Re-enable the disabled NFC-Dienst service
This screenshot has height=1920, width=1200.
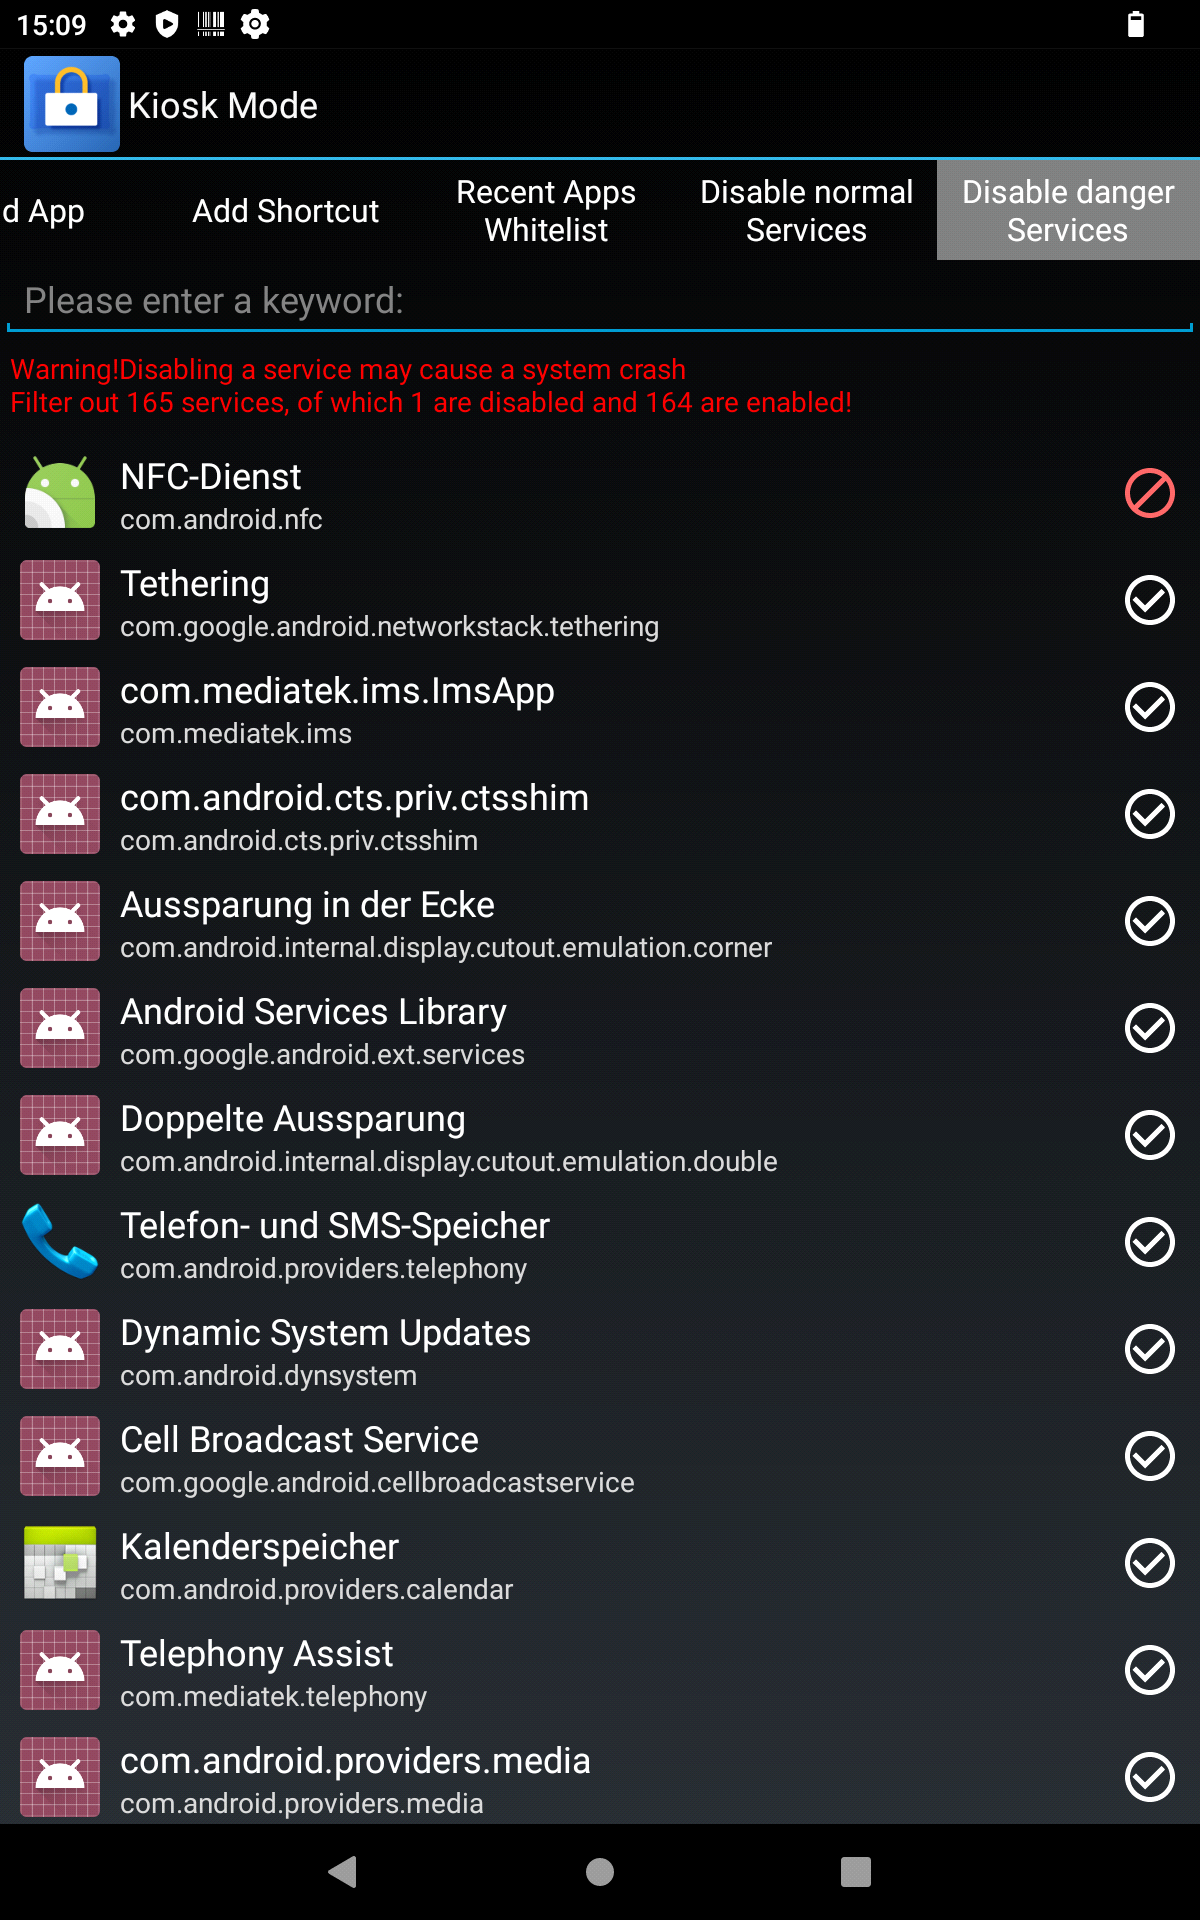pyautogui.click(x=1149, y=493)
